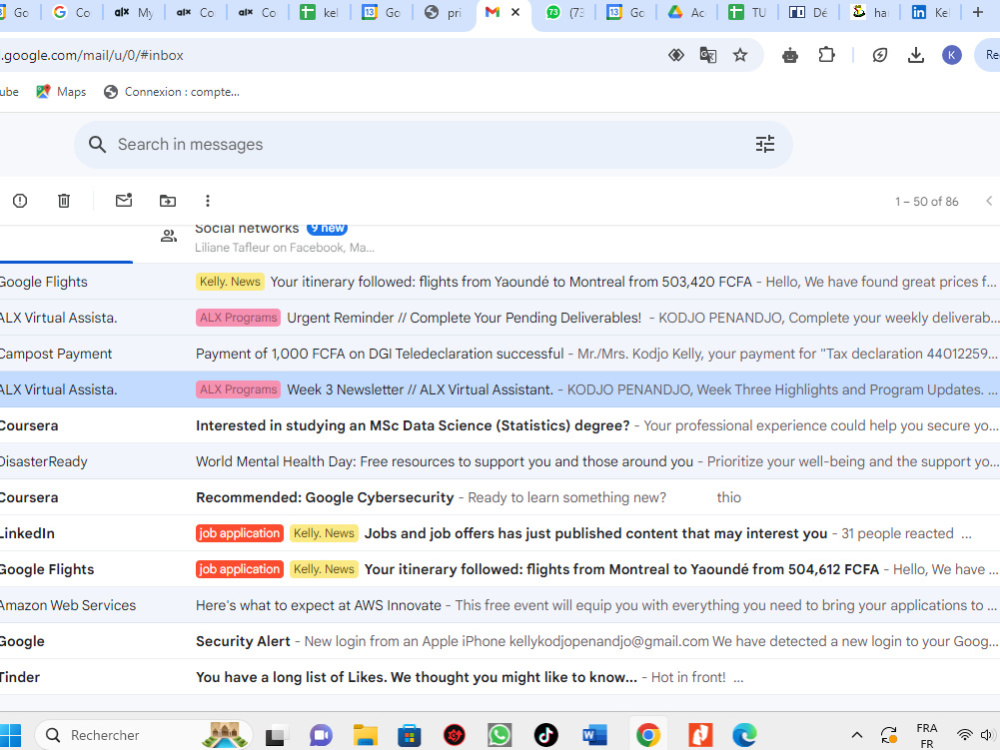
Task: Open 'Payment of 1,000 FCFA on DGI Teledeclaration' email
Action: pyautogui.click(x=500, y=354)
